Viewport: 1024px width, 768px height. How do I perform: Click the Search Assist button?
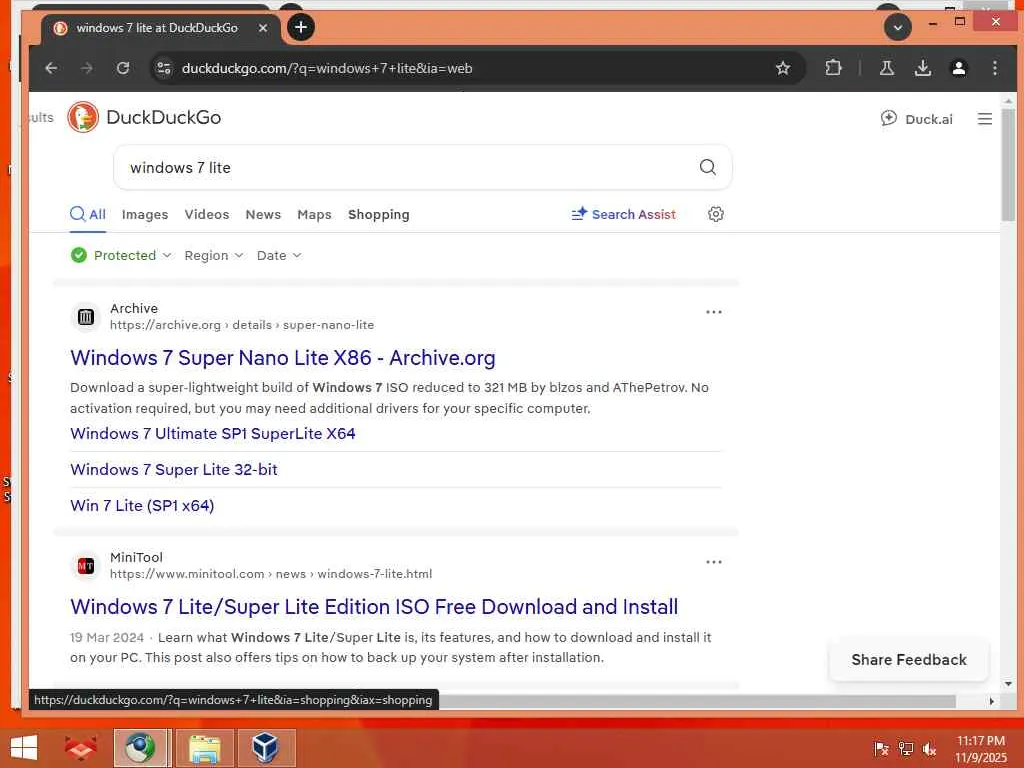(624, 214)
